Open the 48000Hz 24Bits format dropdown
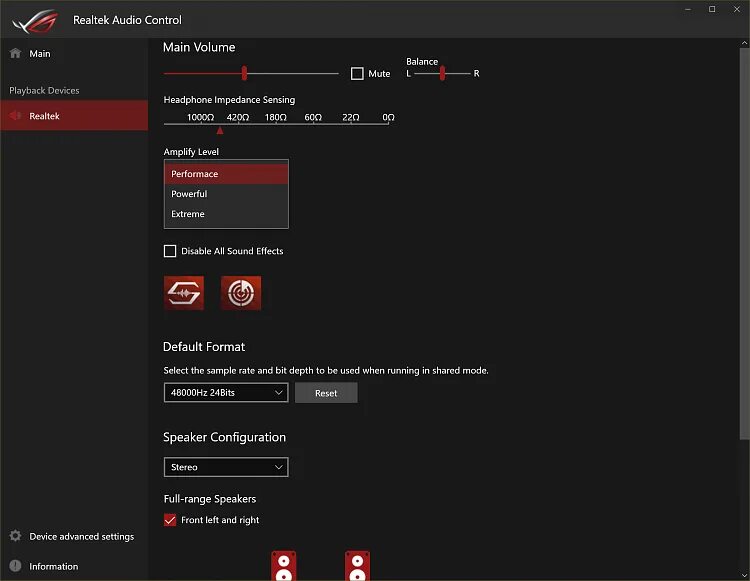The width and height of the screenshot is (750, 581). pos(226,393)
